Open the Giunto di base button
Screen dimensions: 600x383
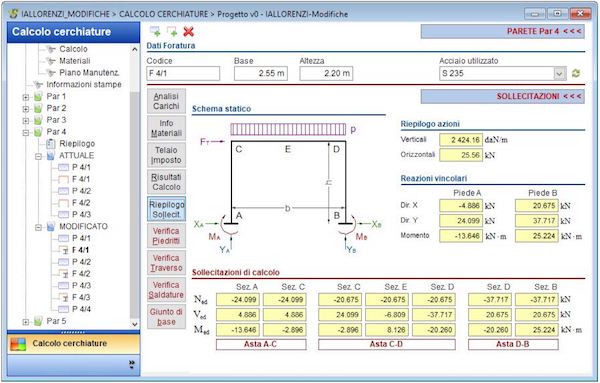click(166, 316)
